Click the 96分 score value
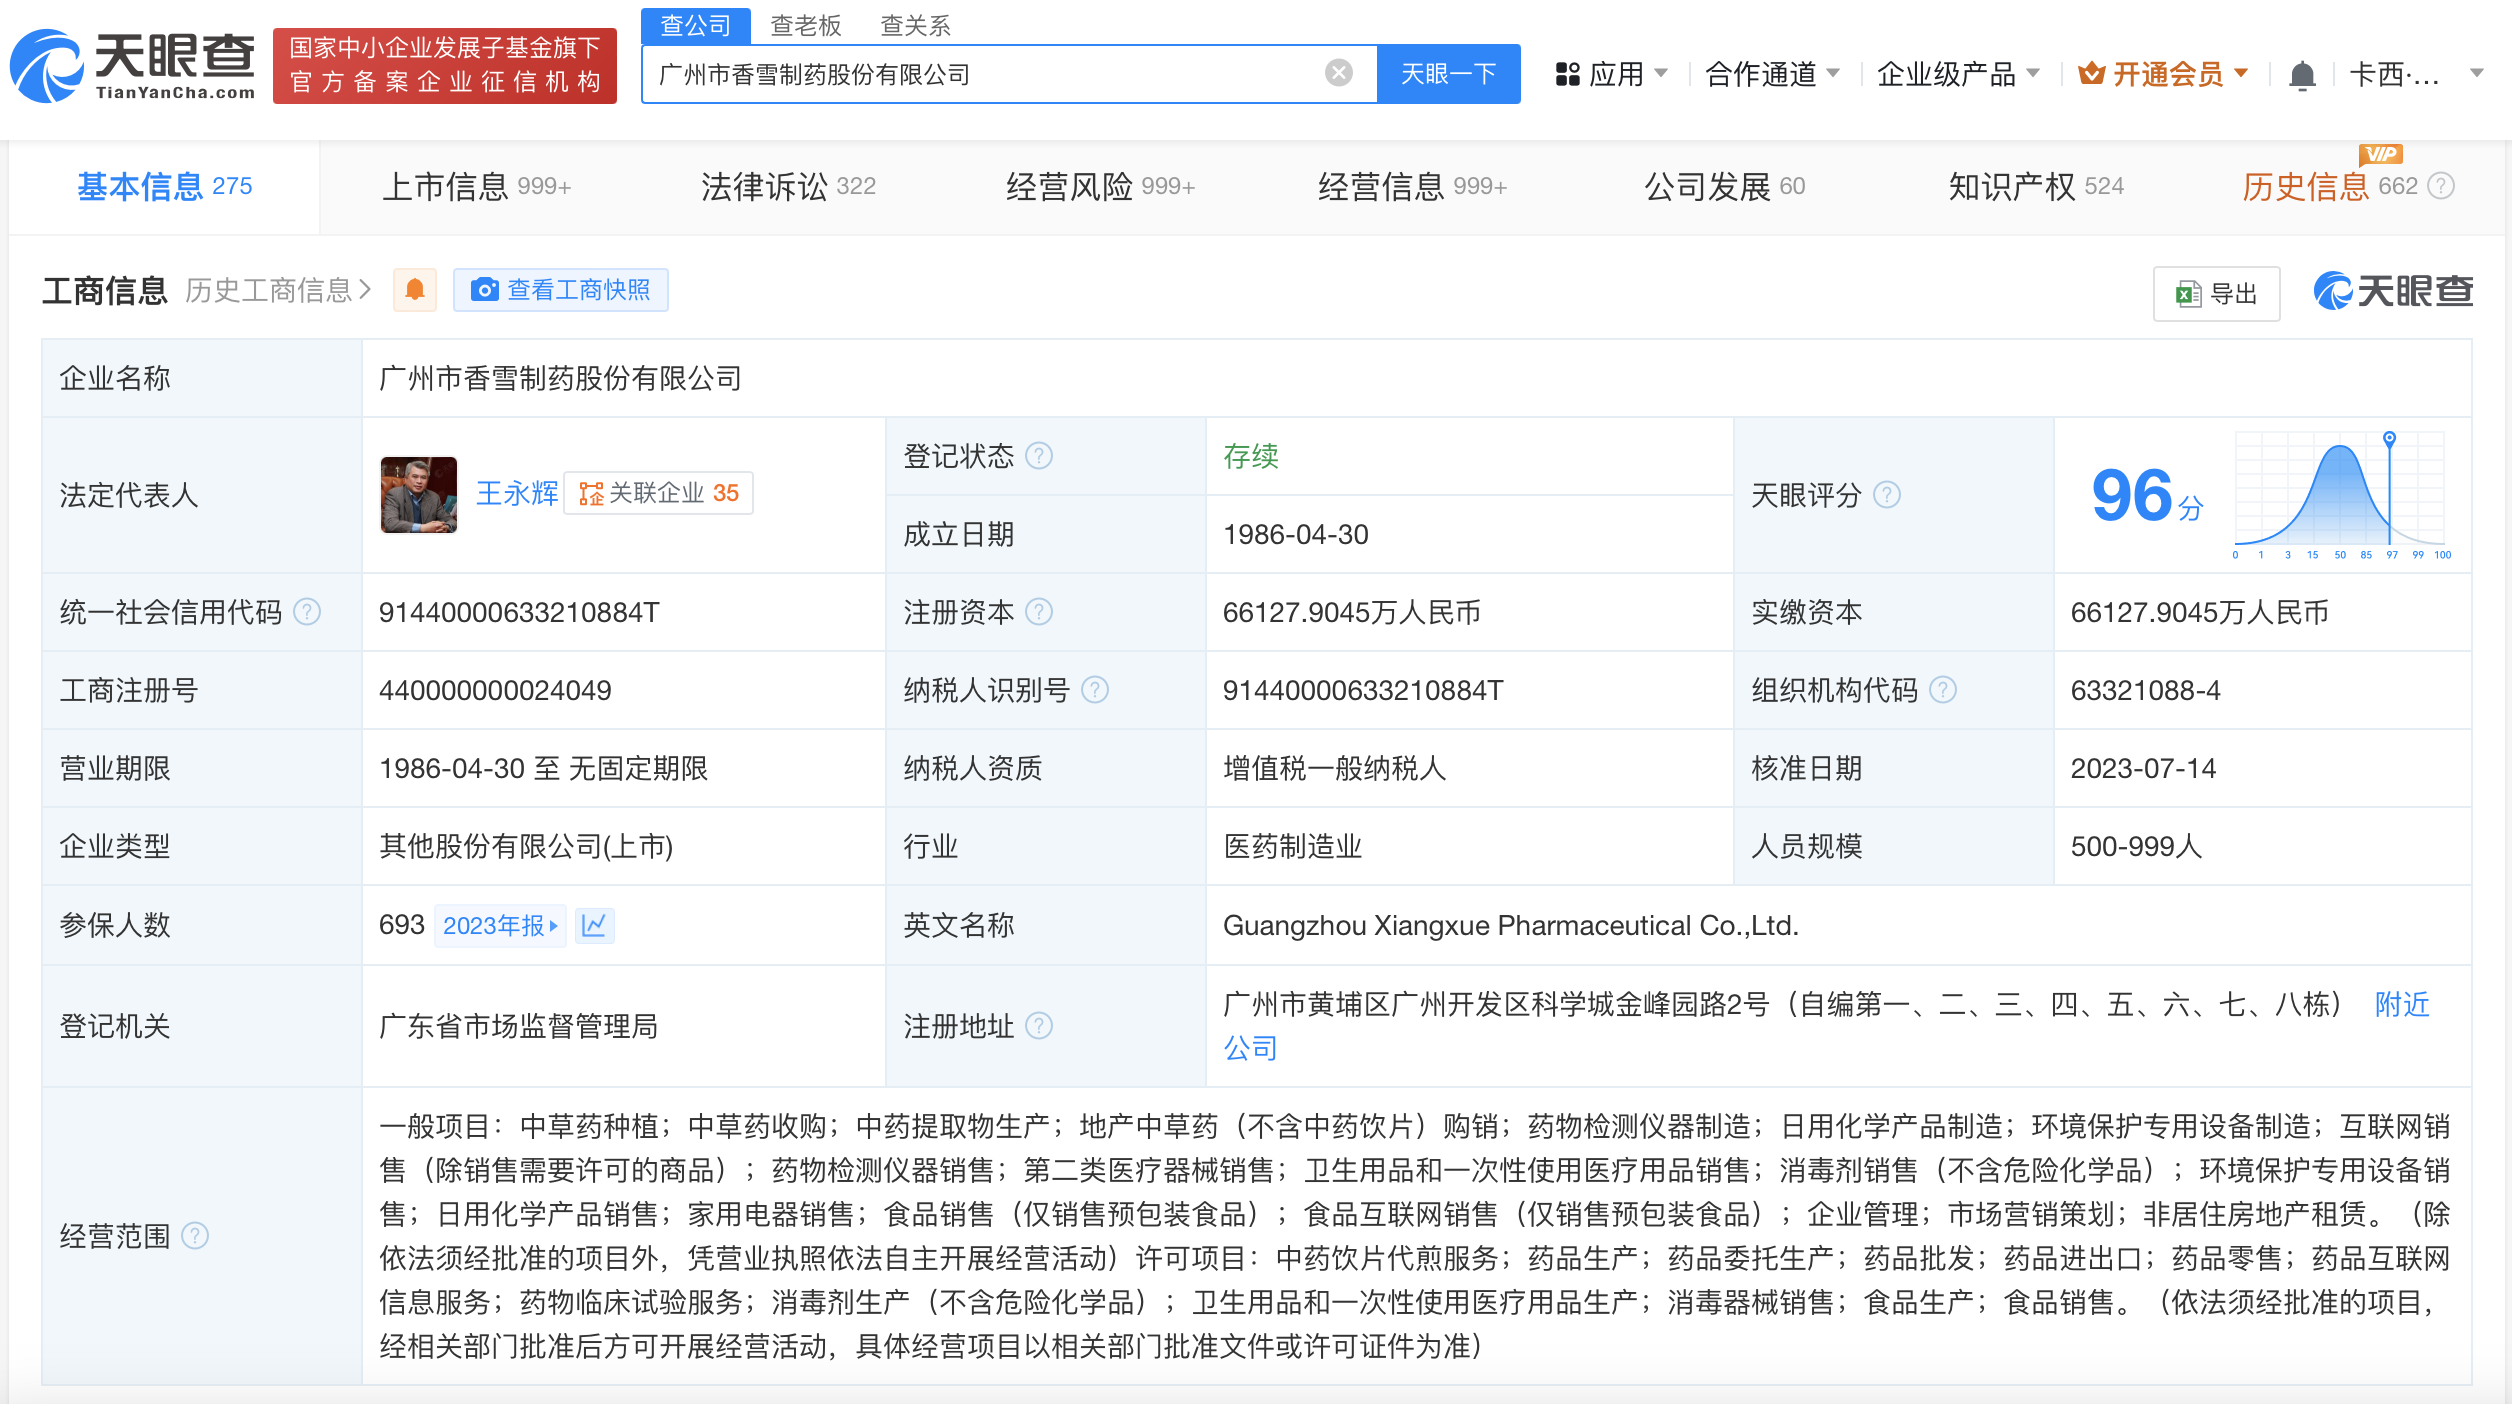Viewport: 2512px width, 1404px height. coord(2147,495)
